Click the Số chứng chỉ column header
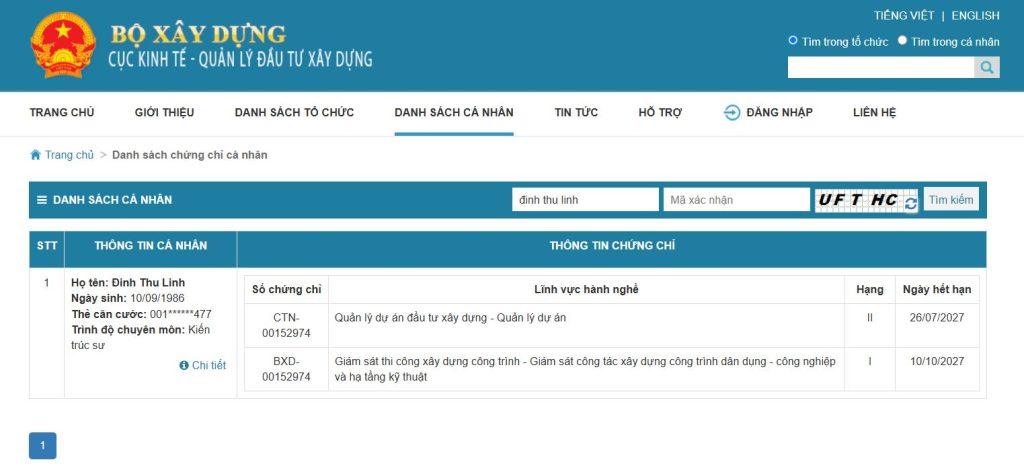 tap(286, 289)
